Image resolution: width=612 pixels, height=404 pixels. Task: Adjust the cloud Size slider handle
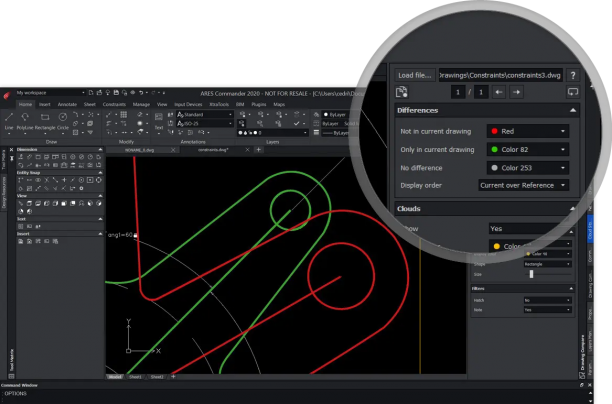(531, 274)
